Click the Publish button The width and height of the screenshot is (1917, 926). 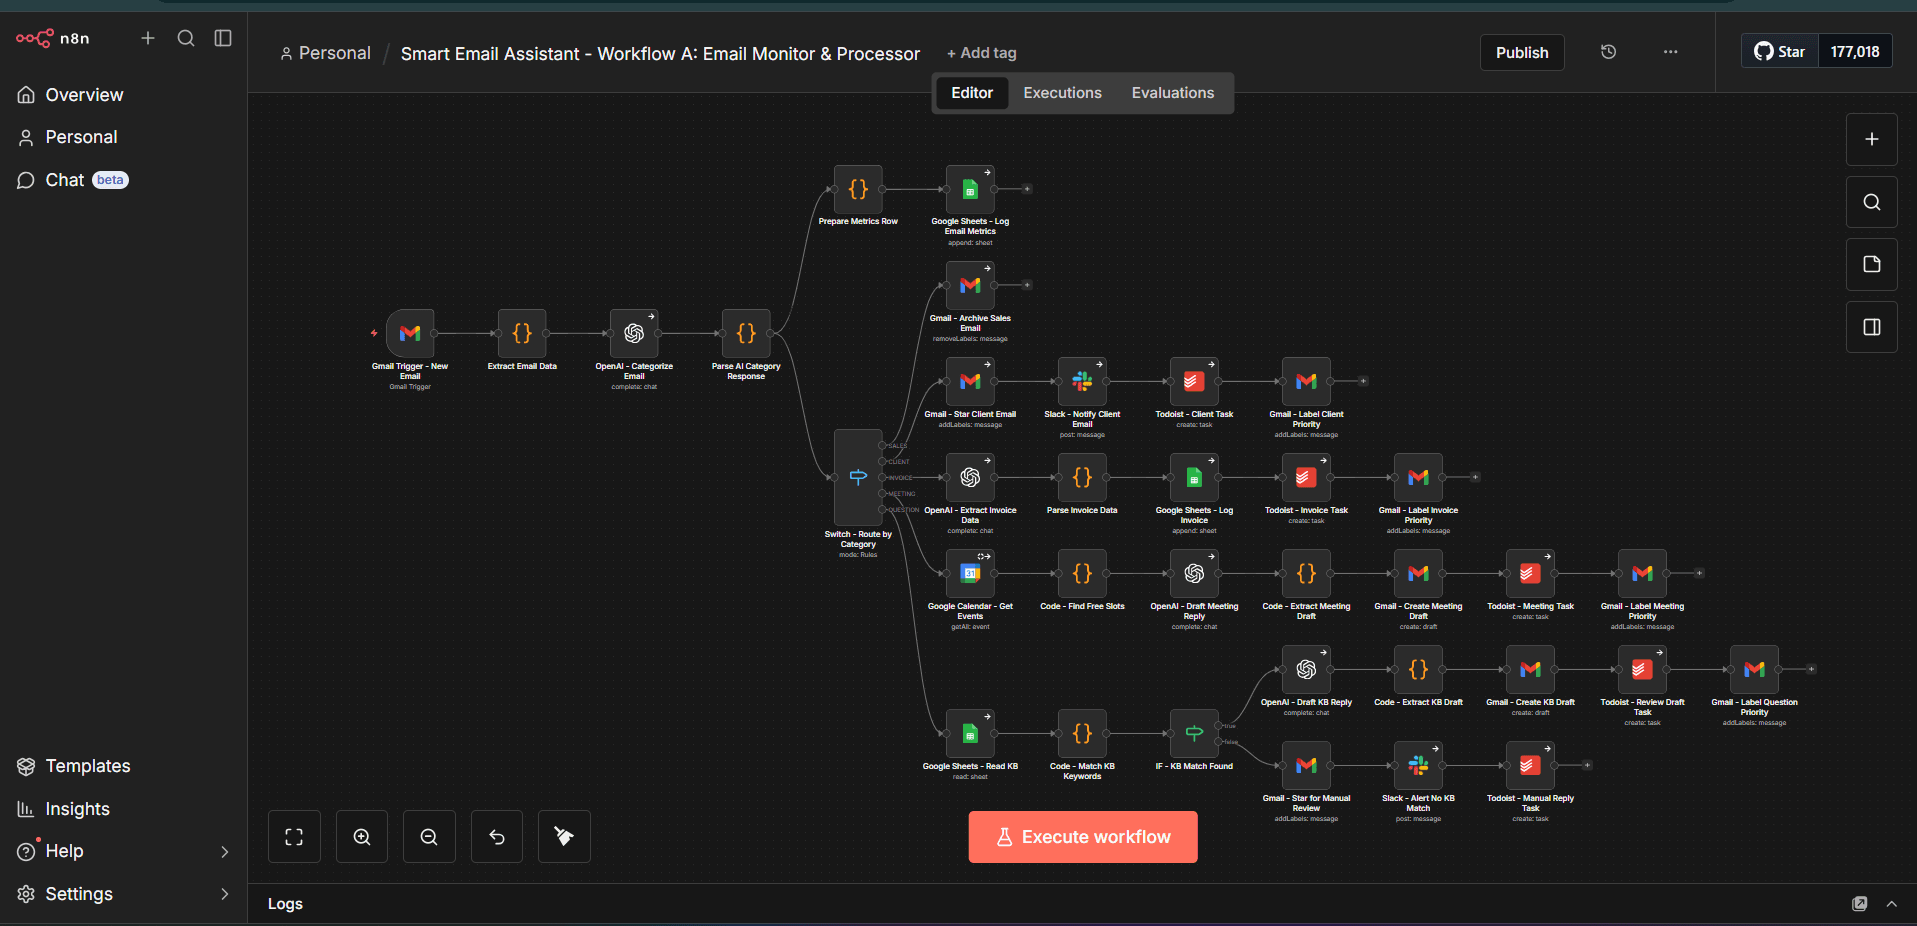[1522, 52]
